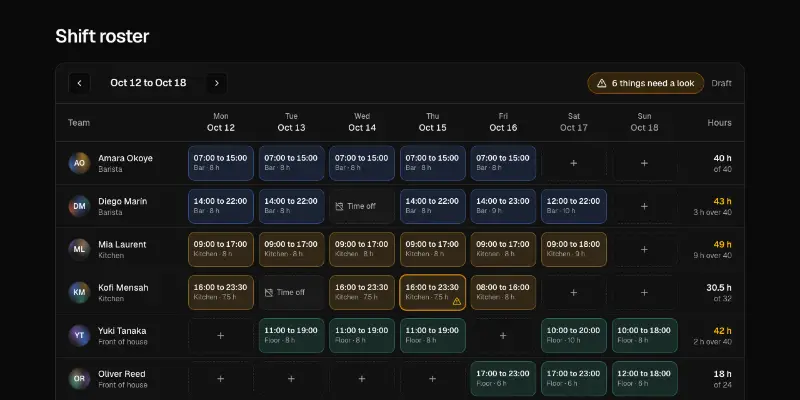Open the Kofi Mensah team member name
800x400 pixels.
tap(123, 288)
